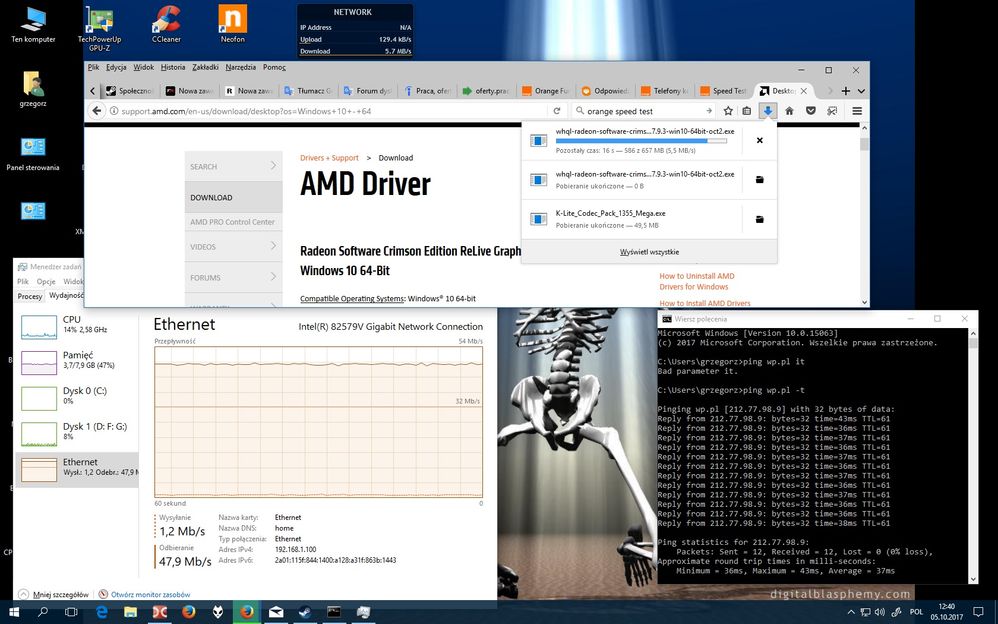Expand the VIDEOS section in AMD sidebar
This screenshot has width=998, height=624.
(x=274, y=245)
